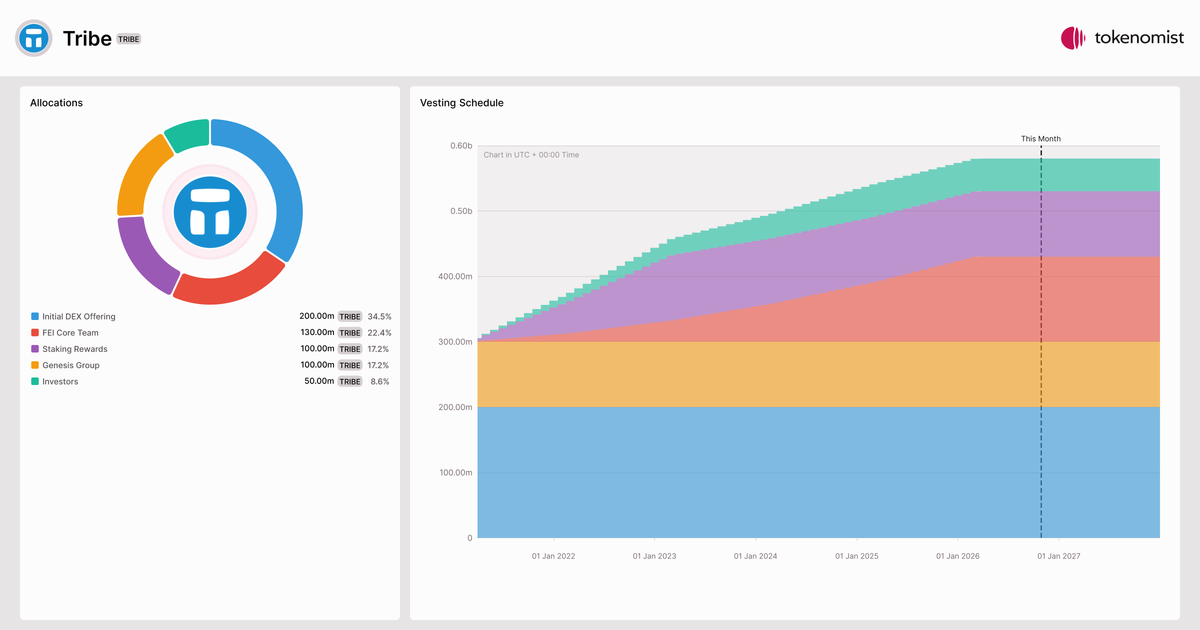
Task: Click TRIBE badge in Investors row
Action: [x=349, y=382]
